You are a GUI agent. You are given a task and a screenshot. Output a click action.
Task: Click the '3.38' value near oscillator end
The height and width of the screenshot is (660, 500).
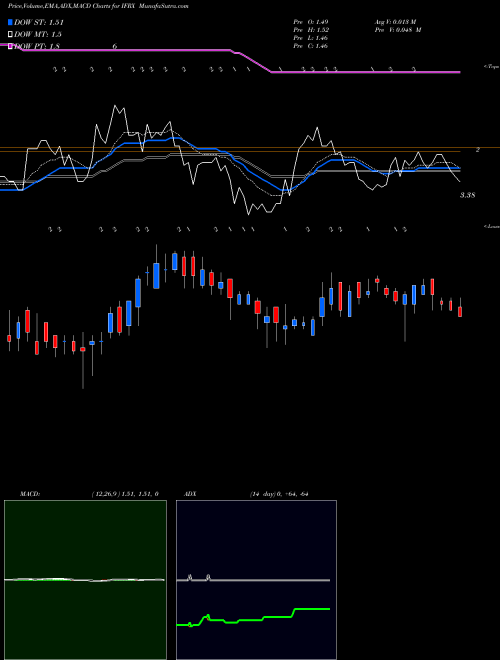468,195
